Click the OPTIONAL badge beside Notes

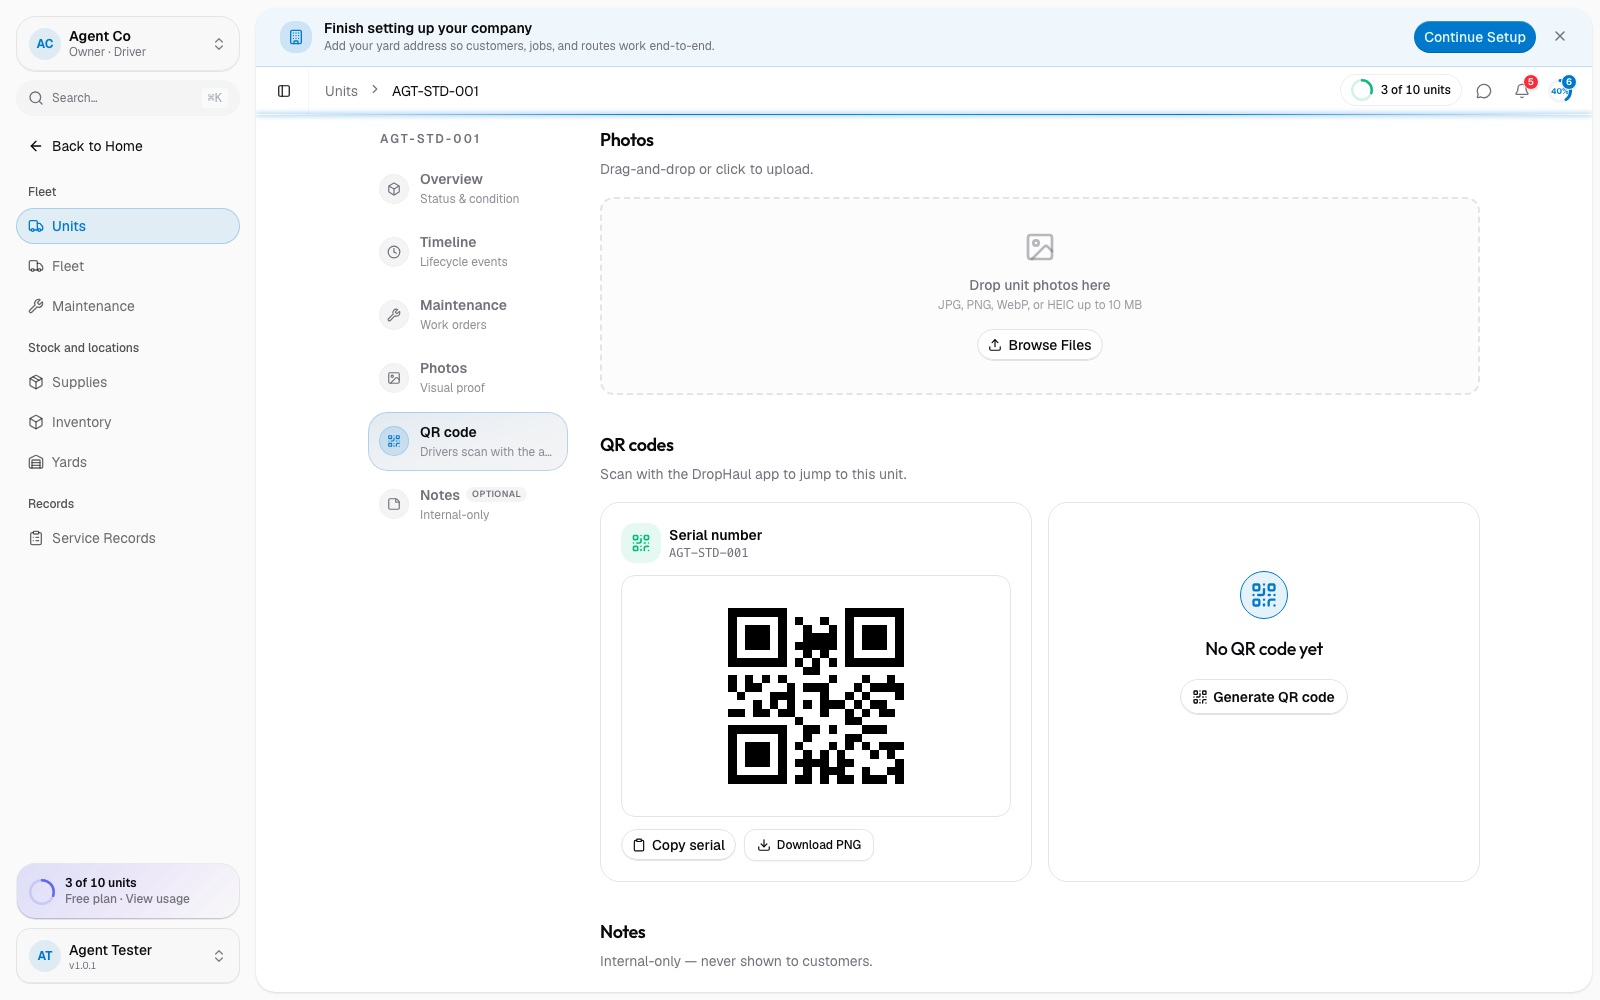coord(496,494)
